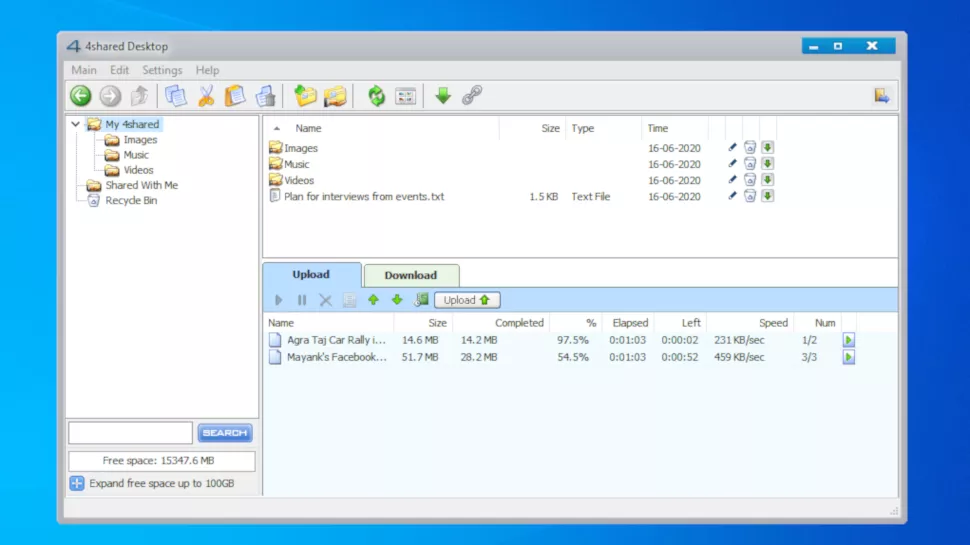Switch to the Download tab
The image size is (970, 545).
click(411, 275)
